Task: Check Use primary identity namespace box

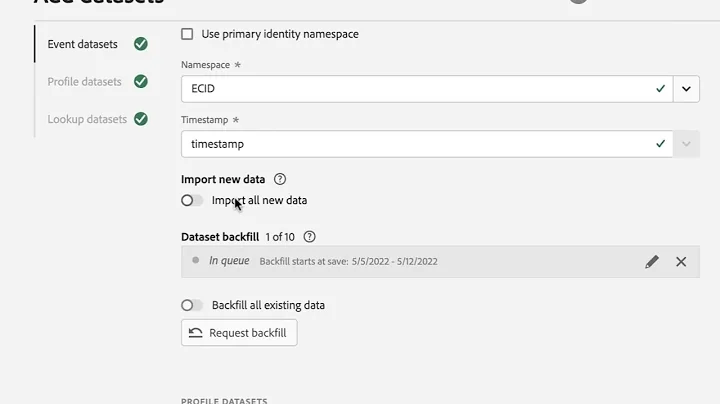Action: click(x=188, y=34)
